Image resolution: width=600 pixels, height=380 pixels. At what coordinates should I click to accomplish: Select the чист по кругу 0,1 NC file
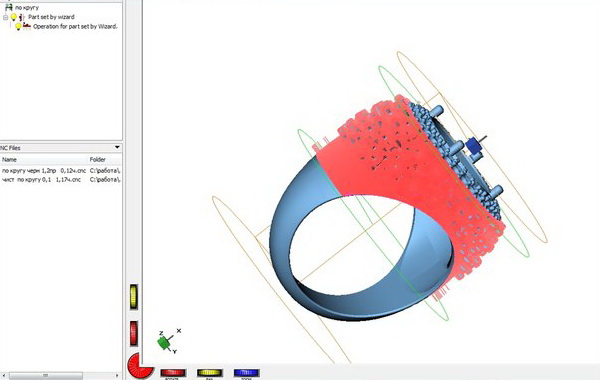(60, 179)
